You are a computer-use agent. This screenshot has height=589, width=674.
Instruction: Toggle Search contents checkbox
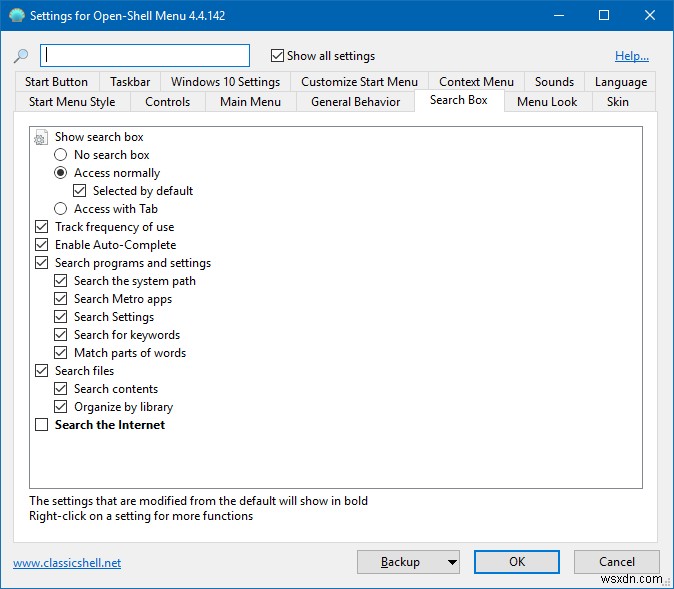(x=61, y=389)
